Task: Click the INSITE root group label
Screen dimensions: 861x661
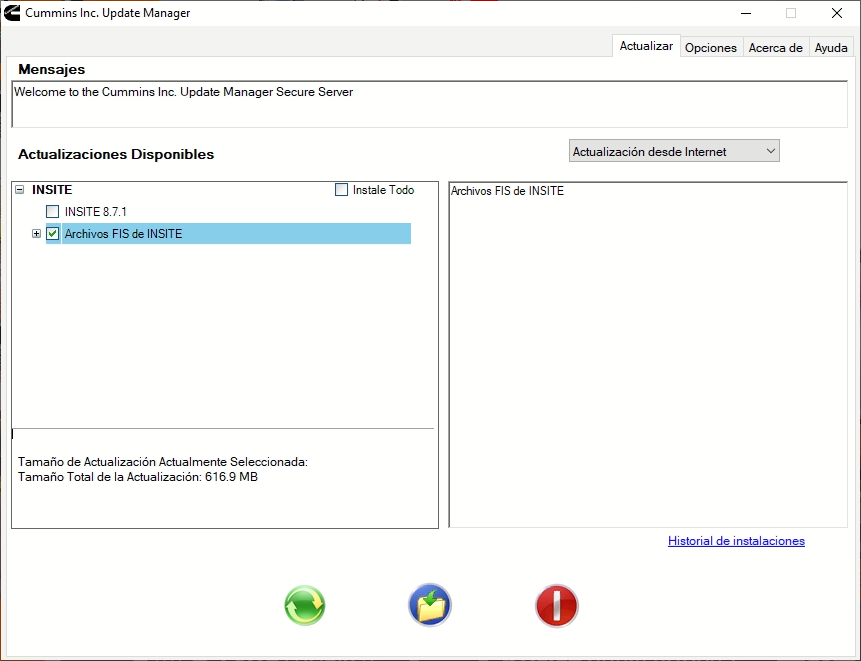Action: tap(52, 189)
